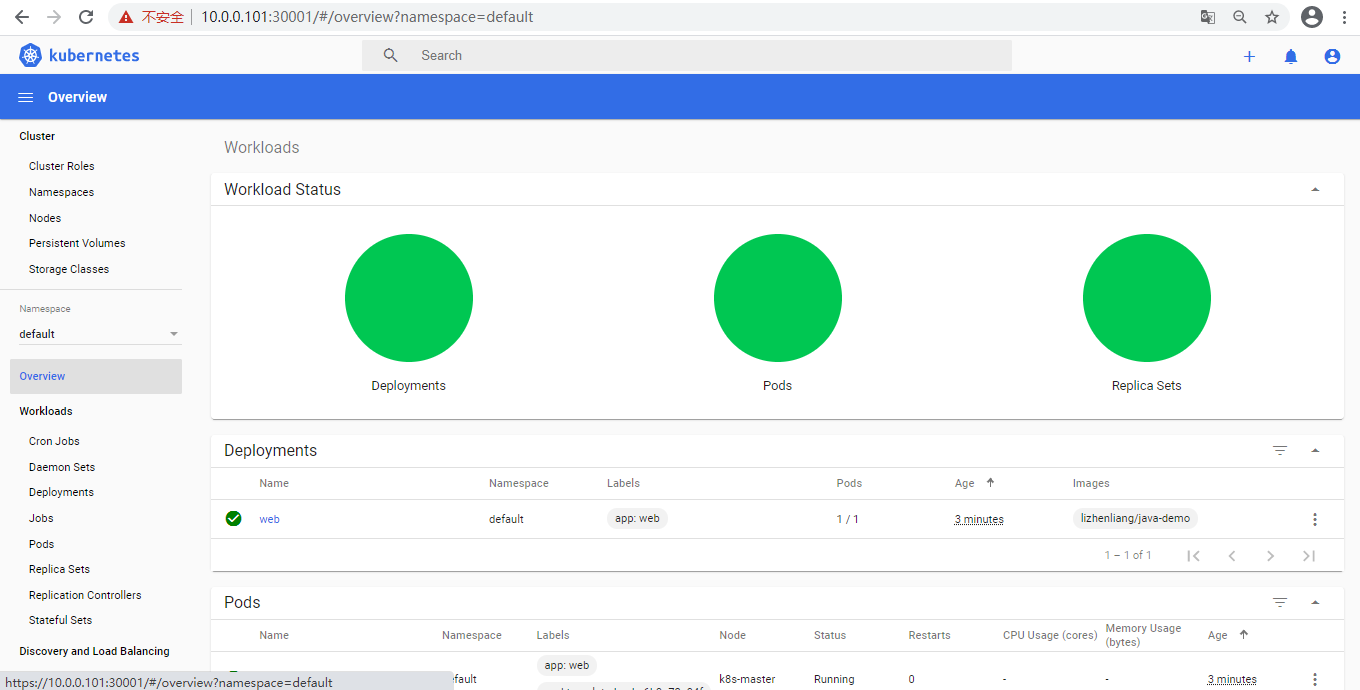
Task: Open the hamburger navigation menu
Action: point(26,97)
